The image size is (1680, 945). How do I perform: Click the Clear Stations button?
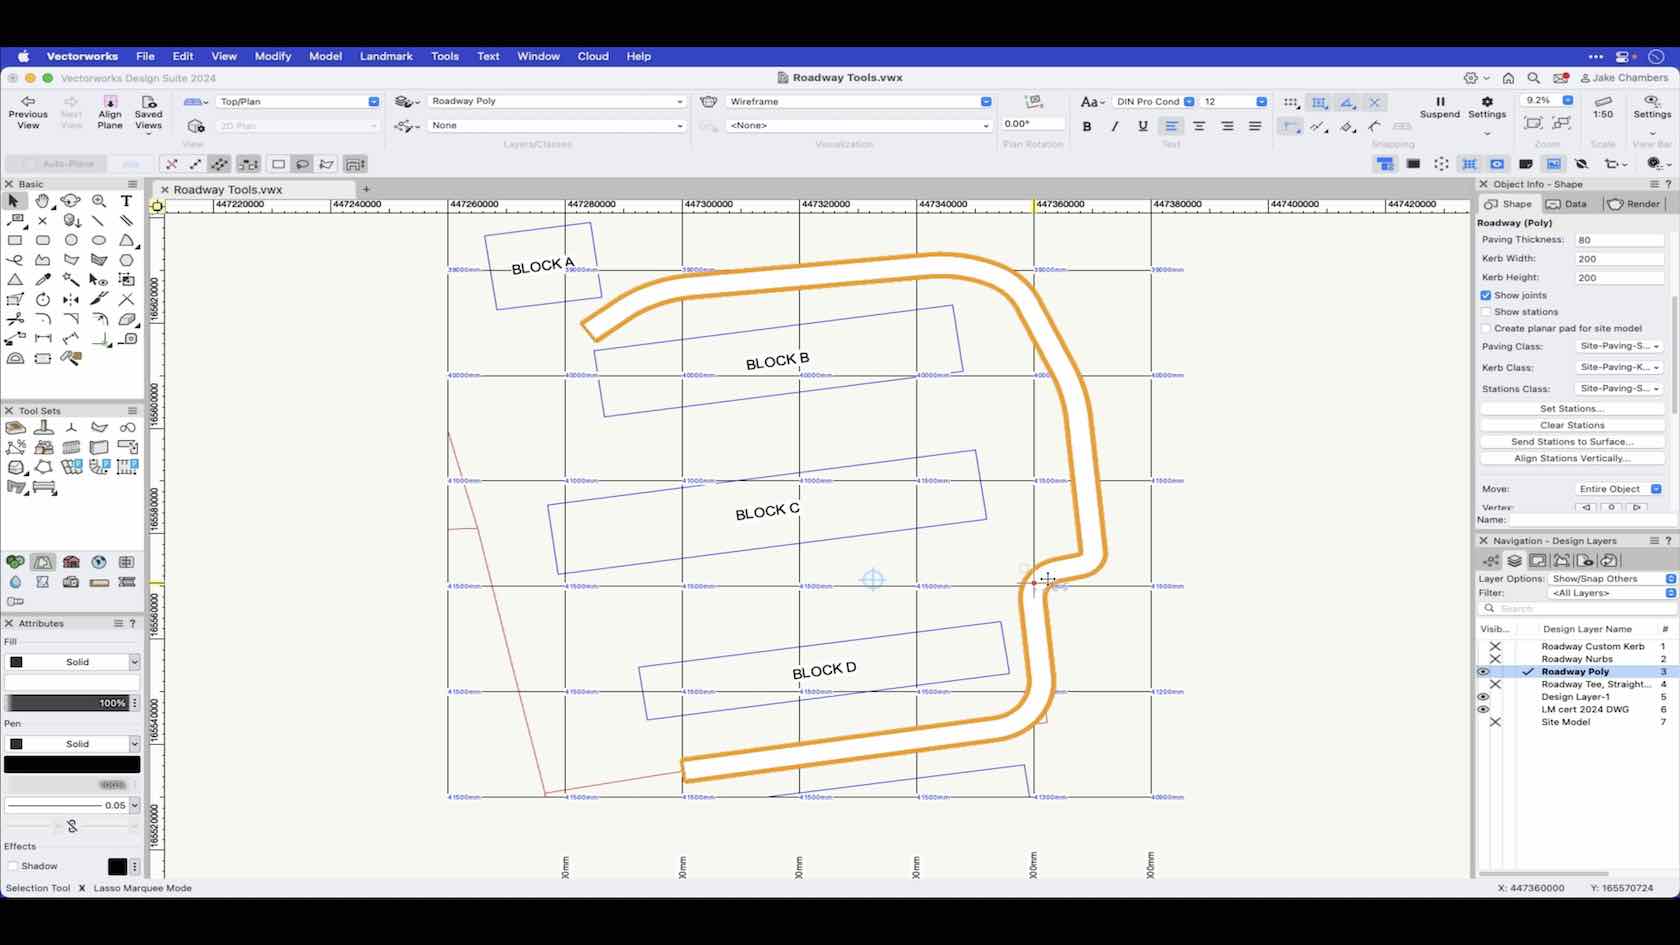(1571, 424)
